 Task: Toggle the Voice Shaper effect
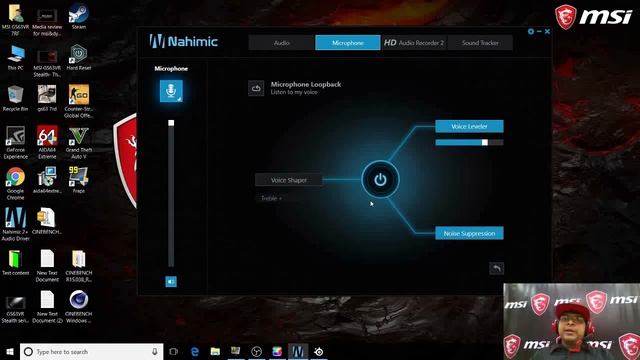289,180
